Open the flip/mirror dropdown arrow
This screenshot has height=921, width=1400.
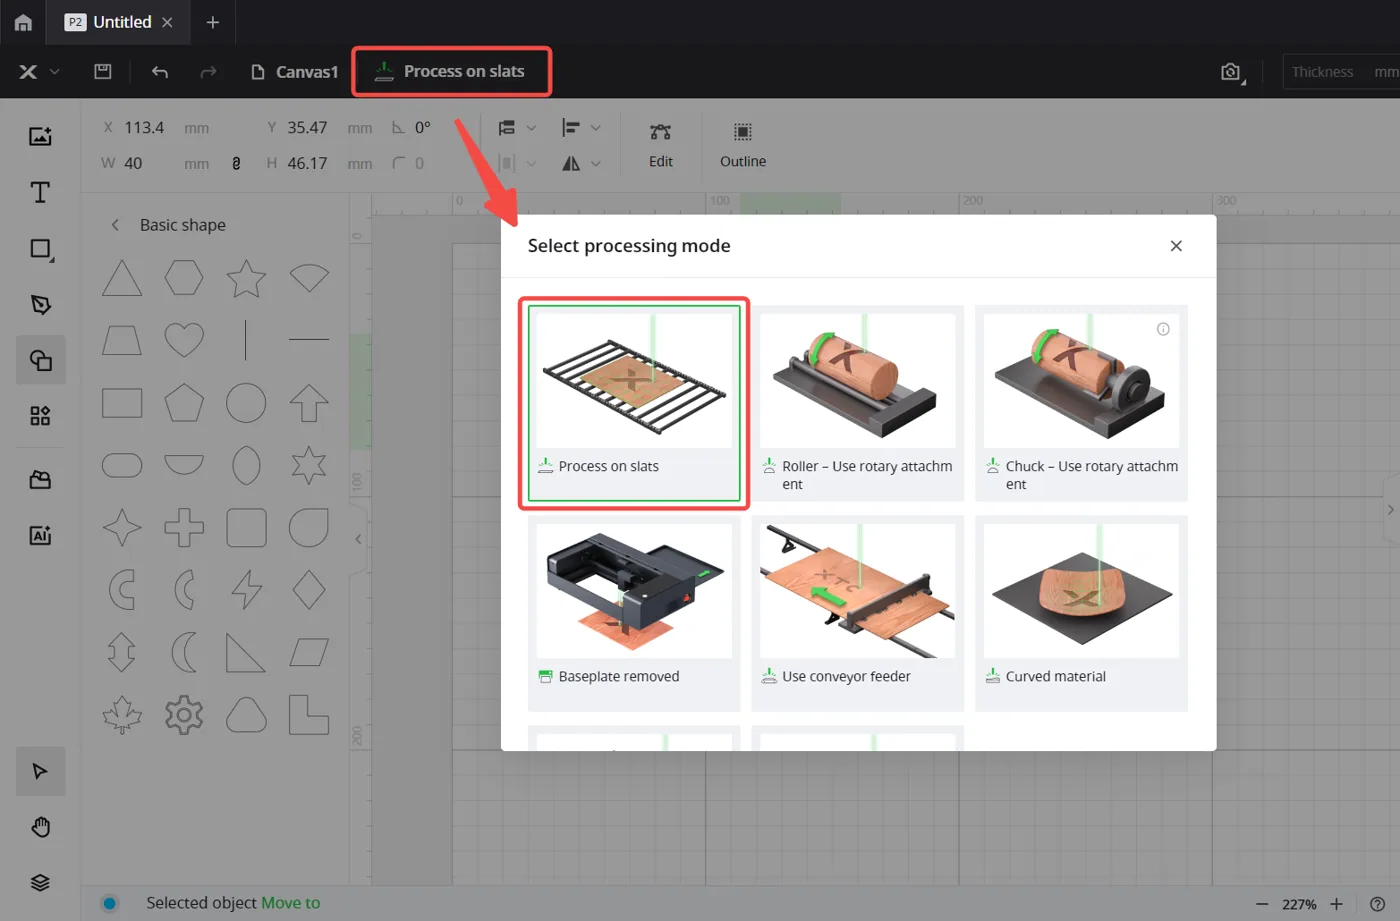(596, 164)
